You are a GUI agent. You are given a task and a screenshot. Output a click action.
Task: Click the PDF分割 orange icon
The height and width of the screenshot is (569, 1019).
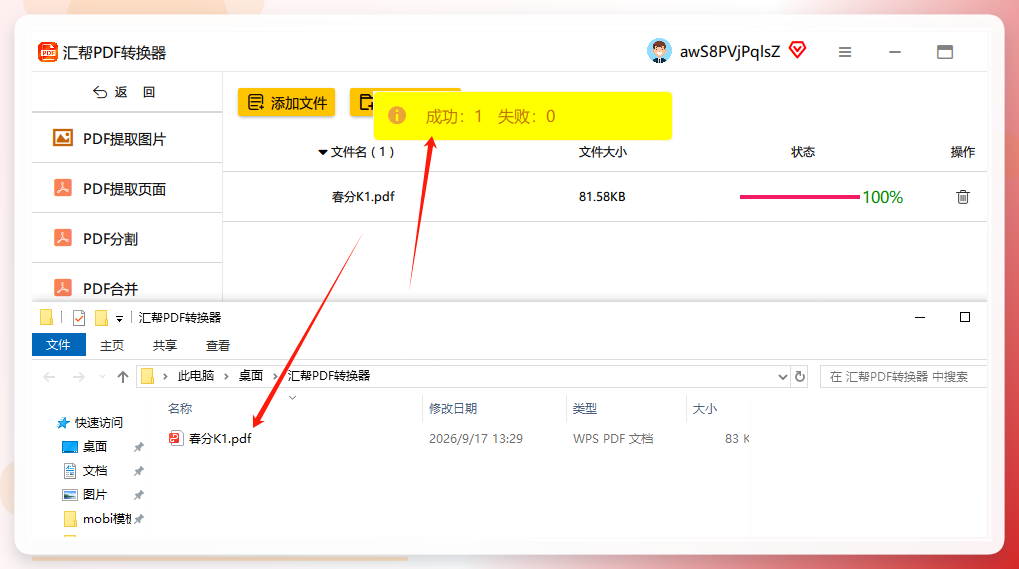(63, 238)
